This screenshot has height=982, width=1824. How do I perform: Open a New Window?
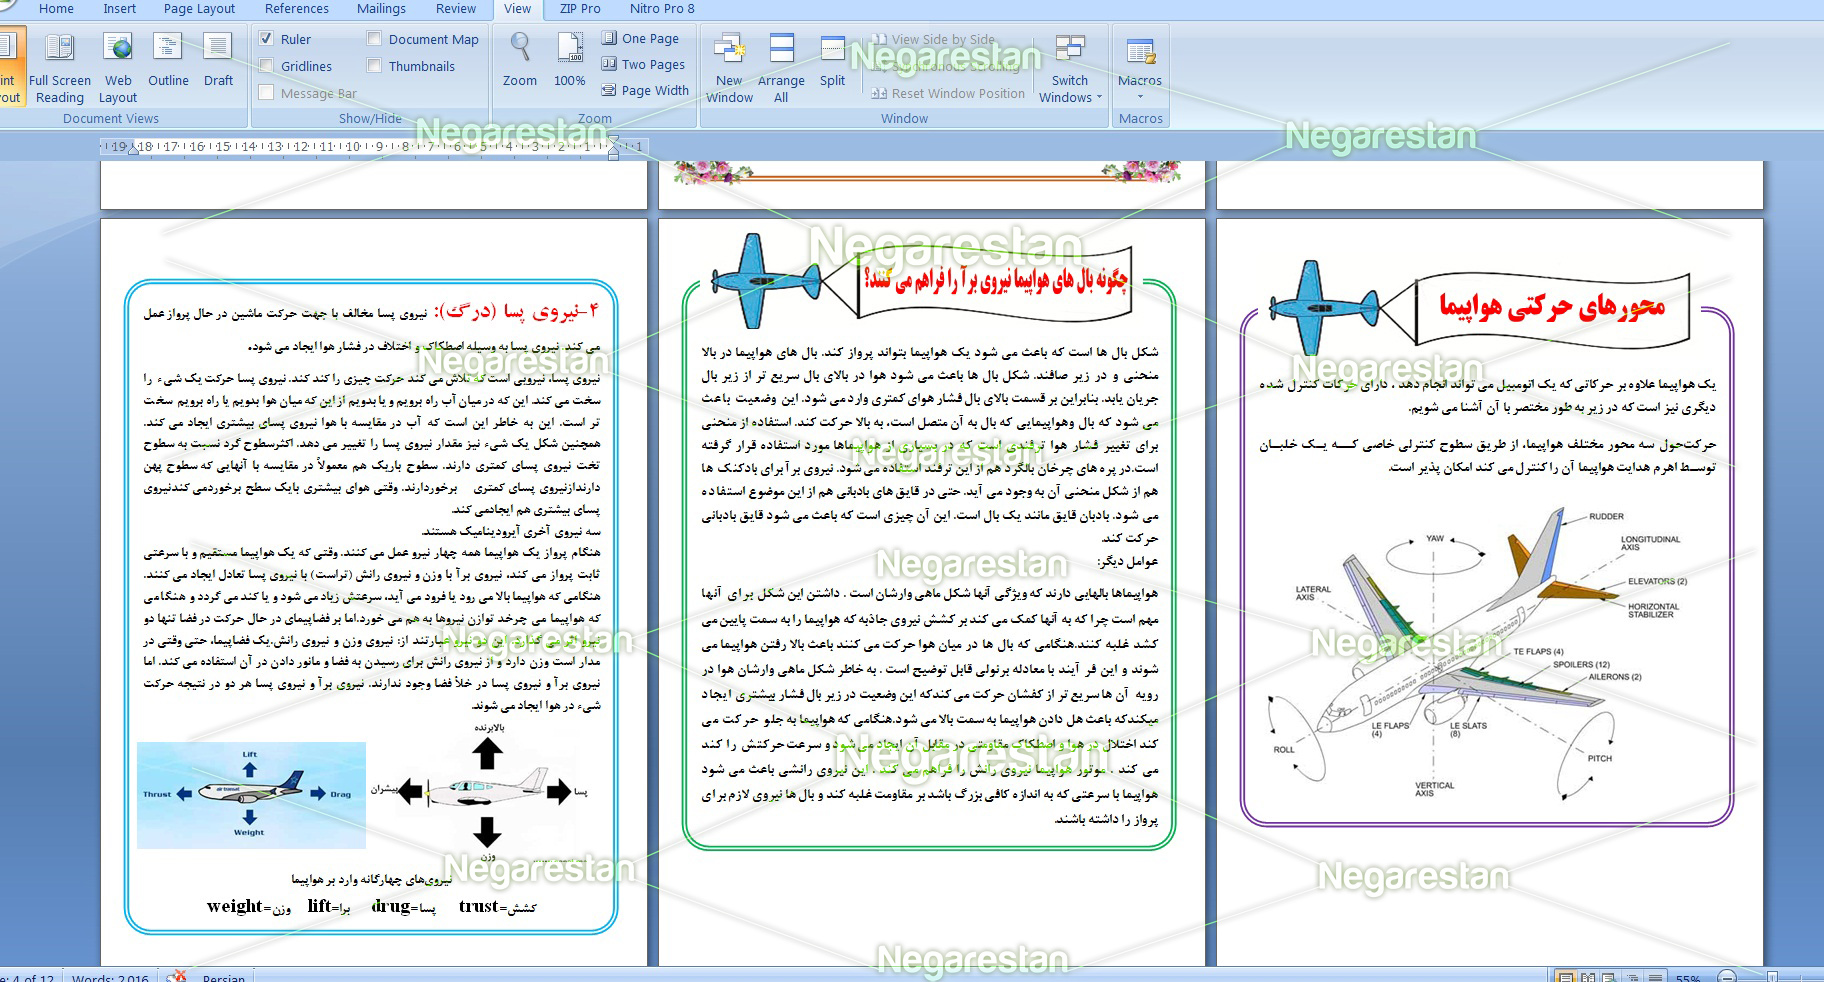[729, 68]
